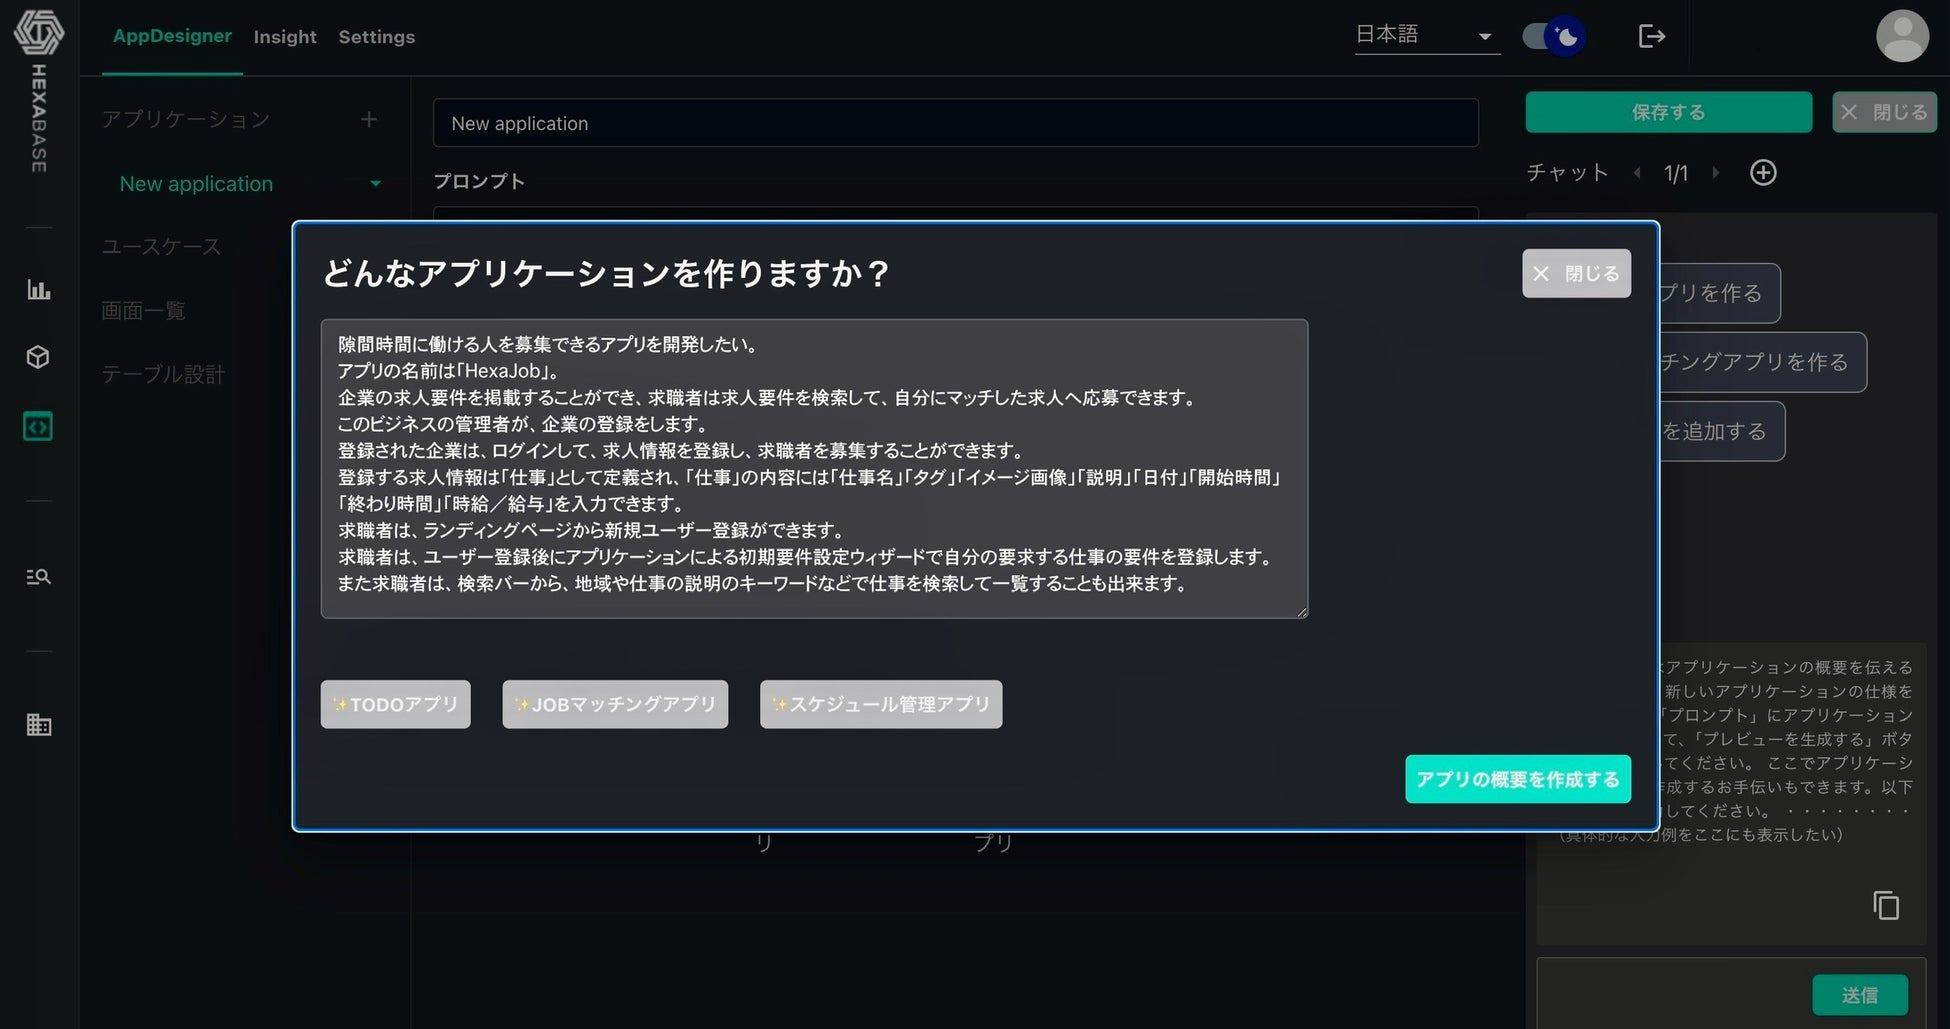Copy the chat message with copy icon
The image size is (1950, 1029).
coord(1886,906)
